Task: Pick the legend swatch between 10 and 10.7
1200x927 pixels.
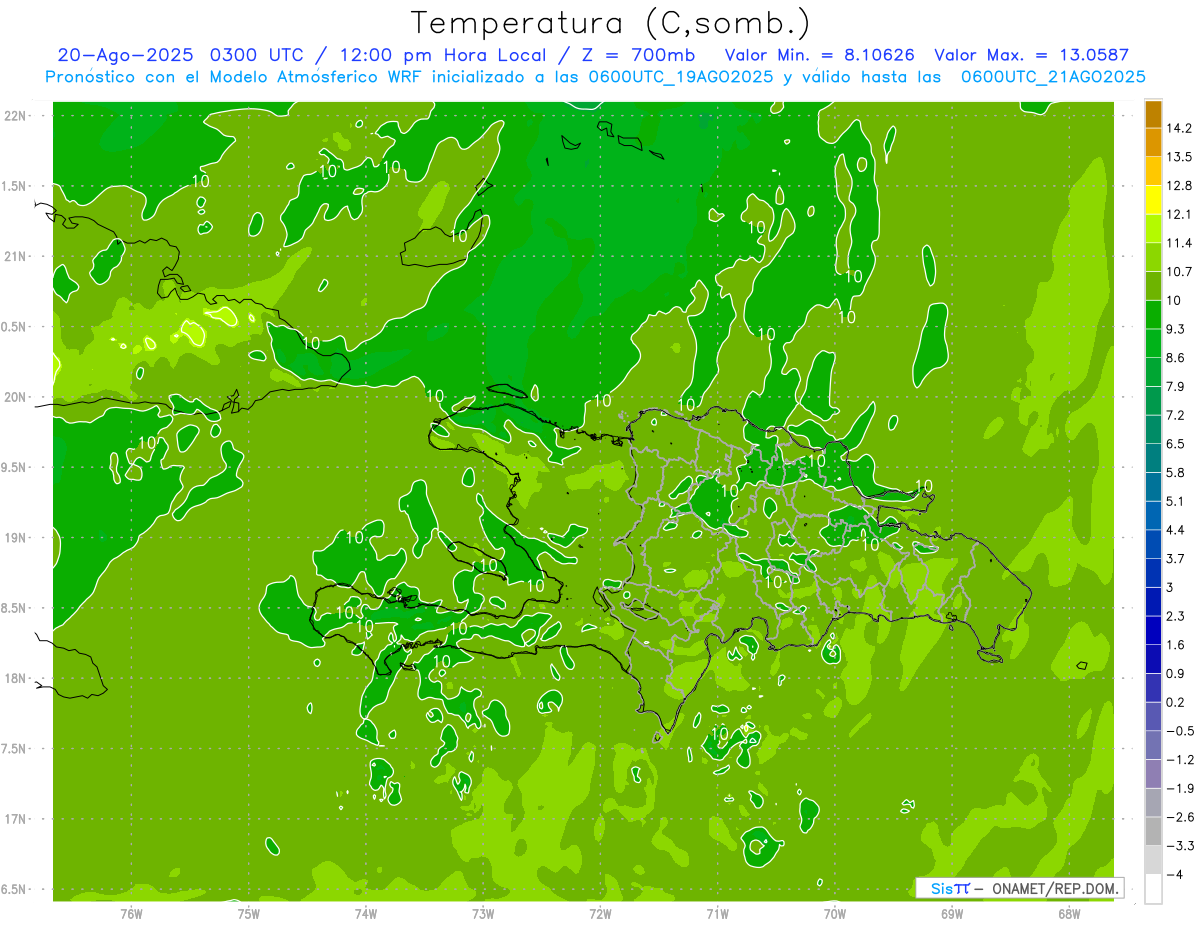Action: pyautogui.click(x=1153, y=286)
